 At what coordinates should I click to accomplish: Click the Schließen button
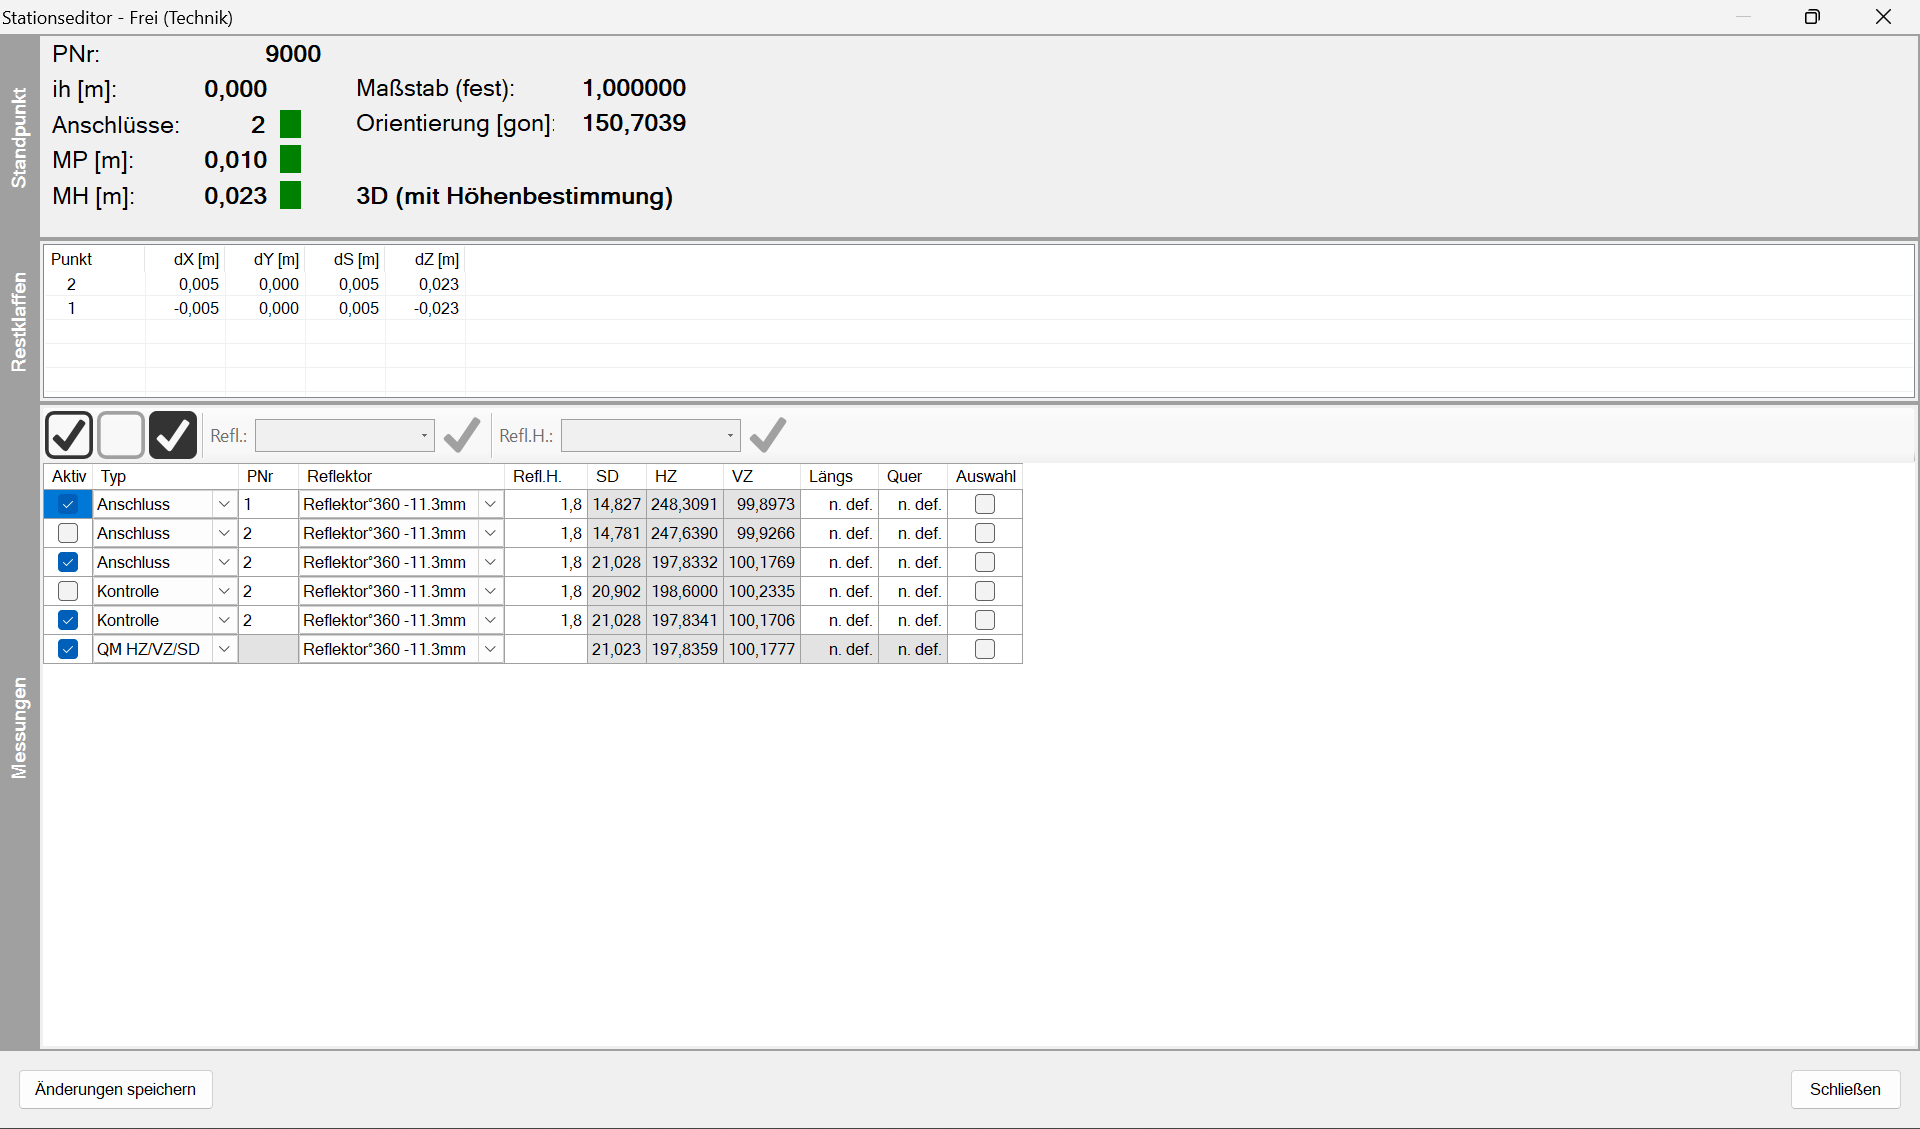pos(1844,1089)
